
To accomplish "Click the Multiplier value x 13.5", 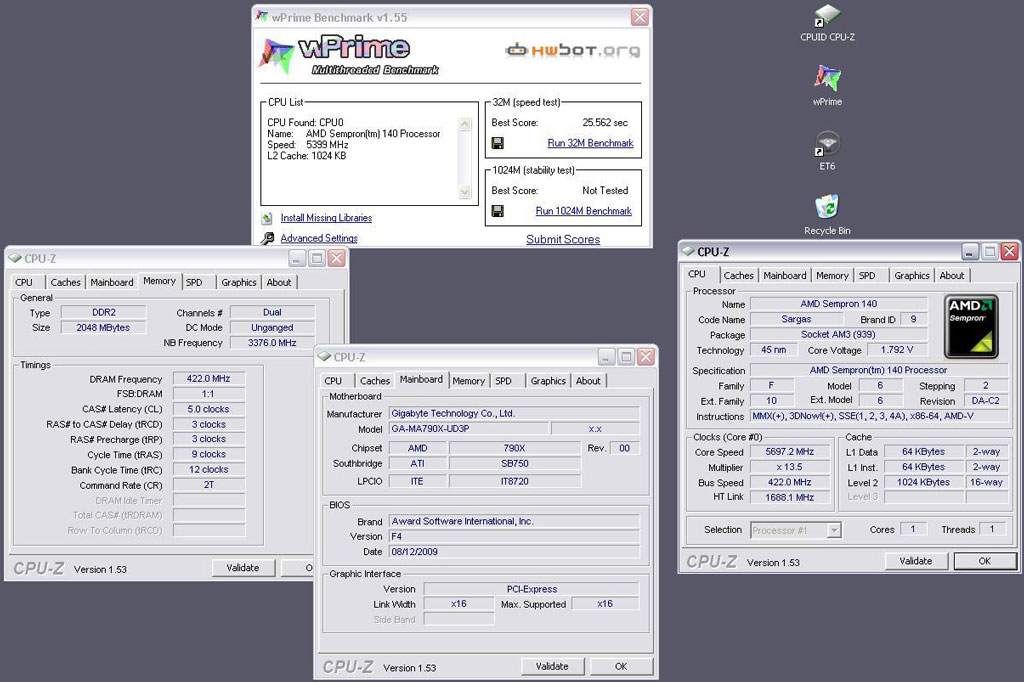I will click(x=790, y=467).
